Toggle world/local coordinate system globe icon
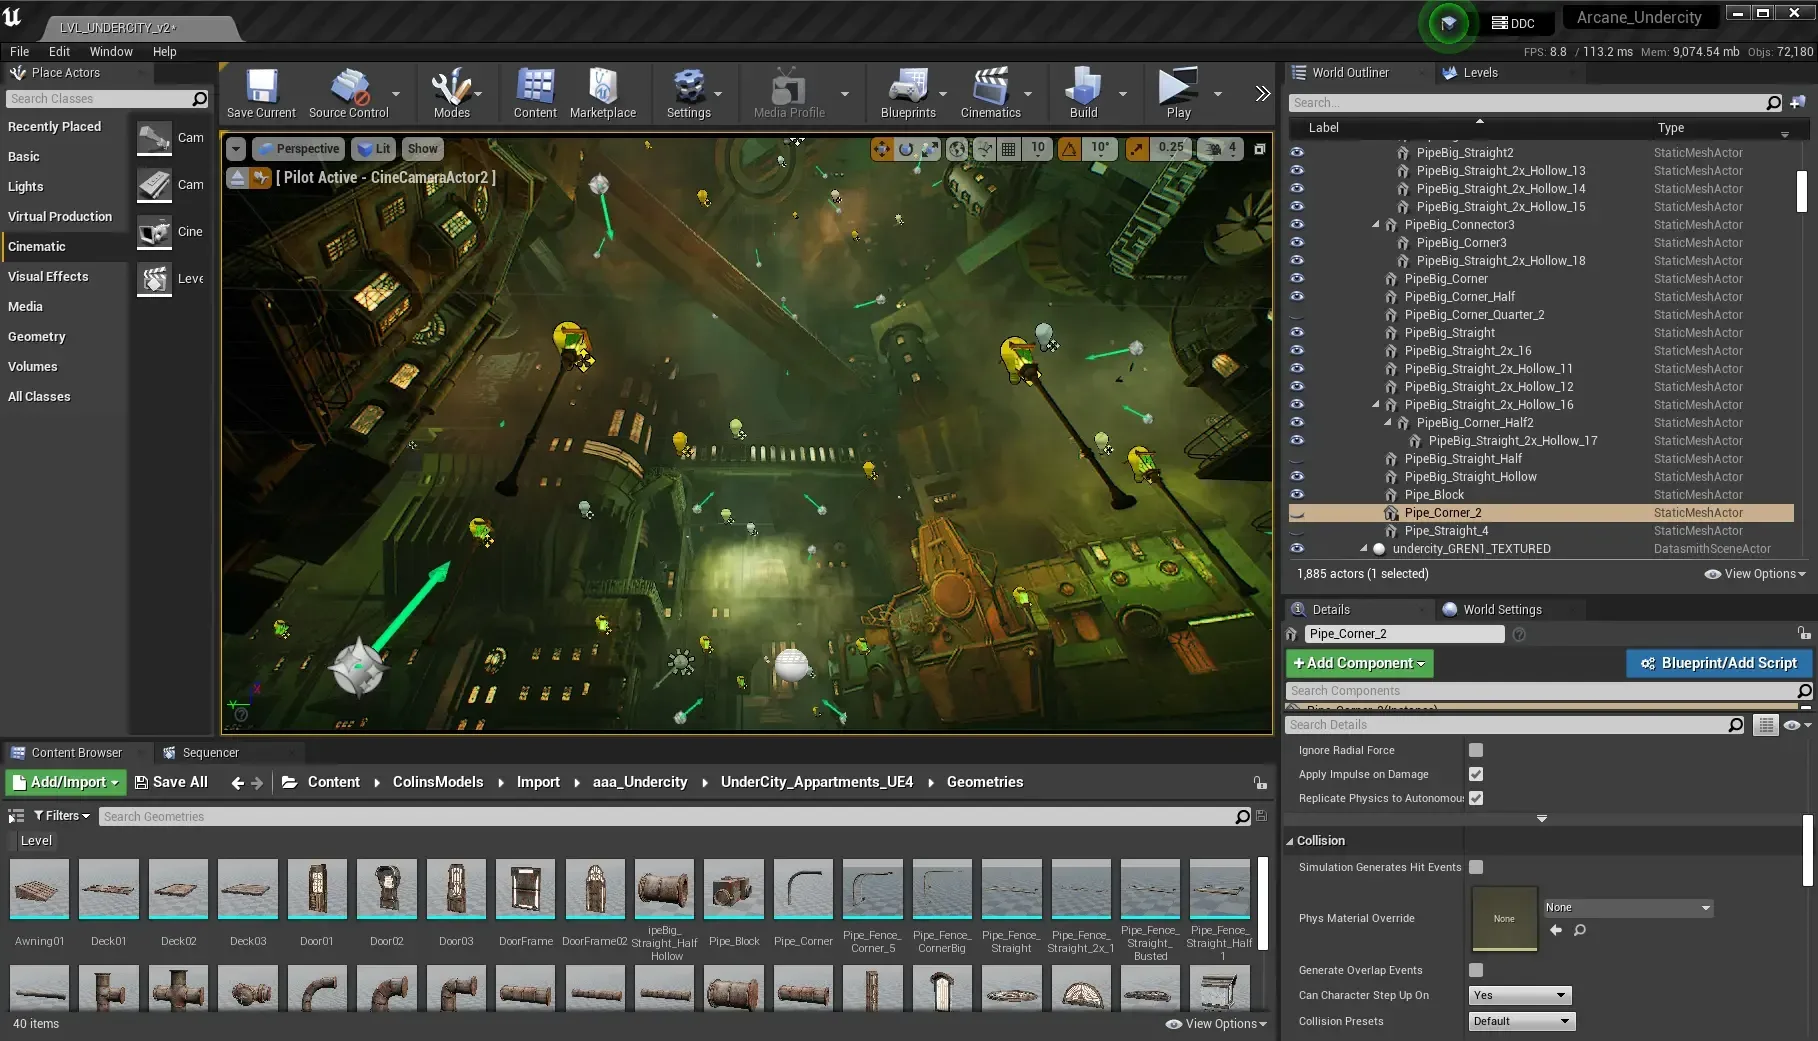 coord(957,149)
